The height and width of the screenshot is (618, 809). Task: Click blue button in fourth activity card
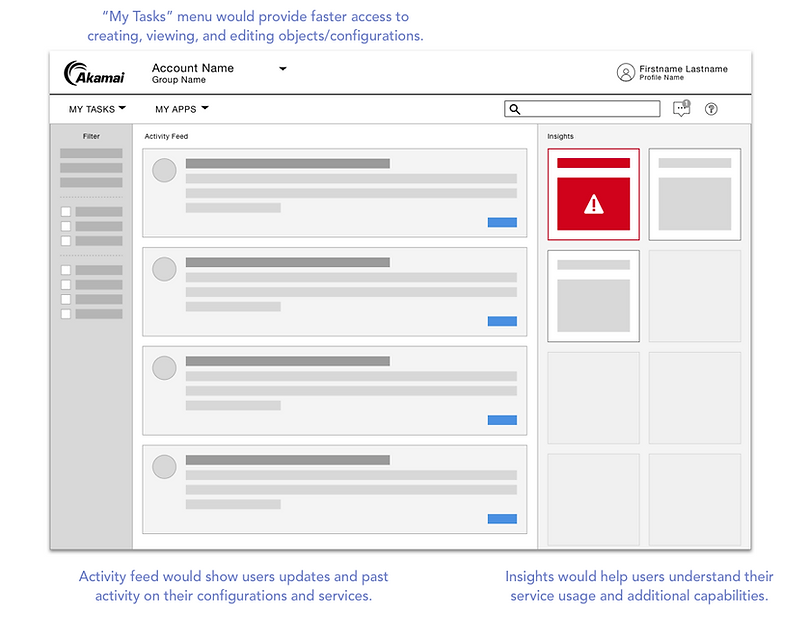click(x=502, y=519)
